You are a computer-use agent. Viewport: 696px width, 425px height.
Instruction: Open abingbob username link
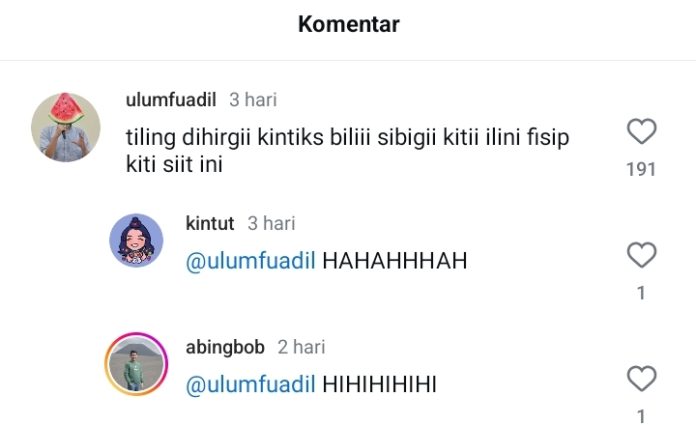(225, 347)
